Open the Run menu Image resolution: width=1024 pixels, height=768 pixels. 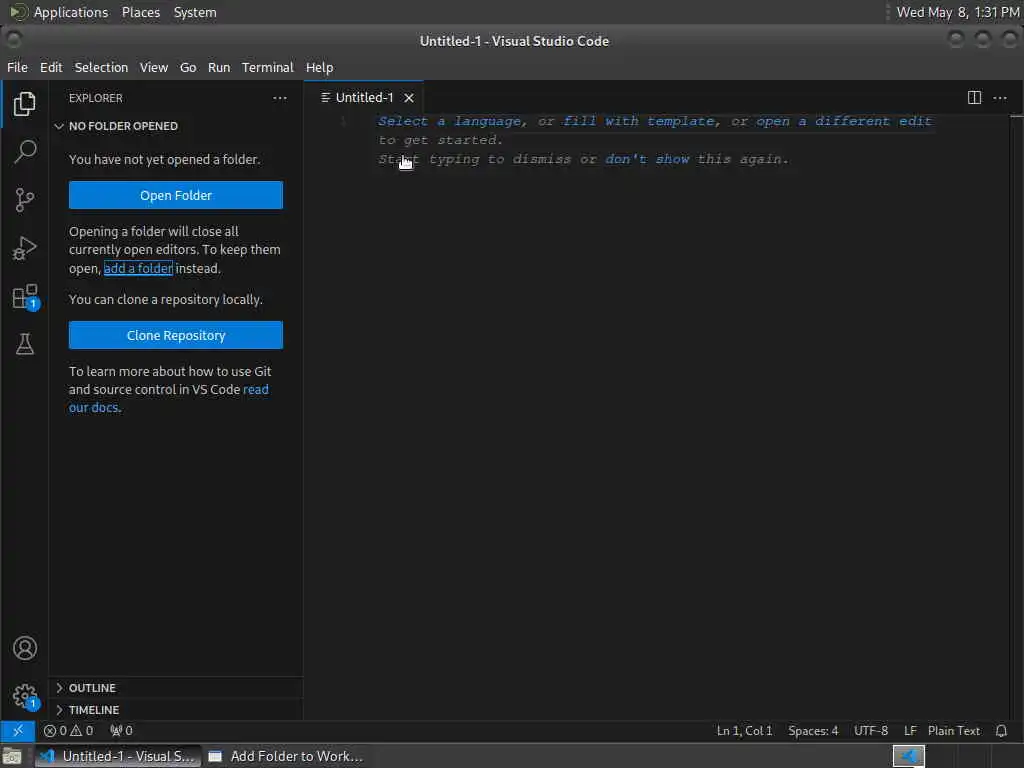(219, 67)
